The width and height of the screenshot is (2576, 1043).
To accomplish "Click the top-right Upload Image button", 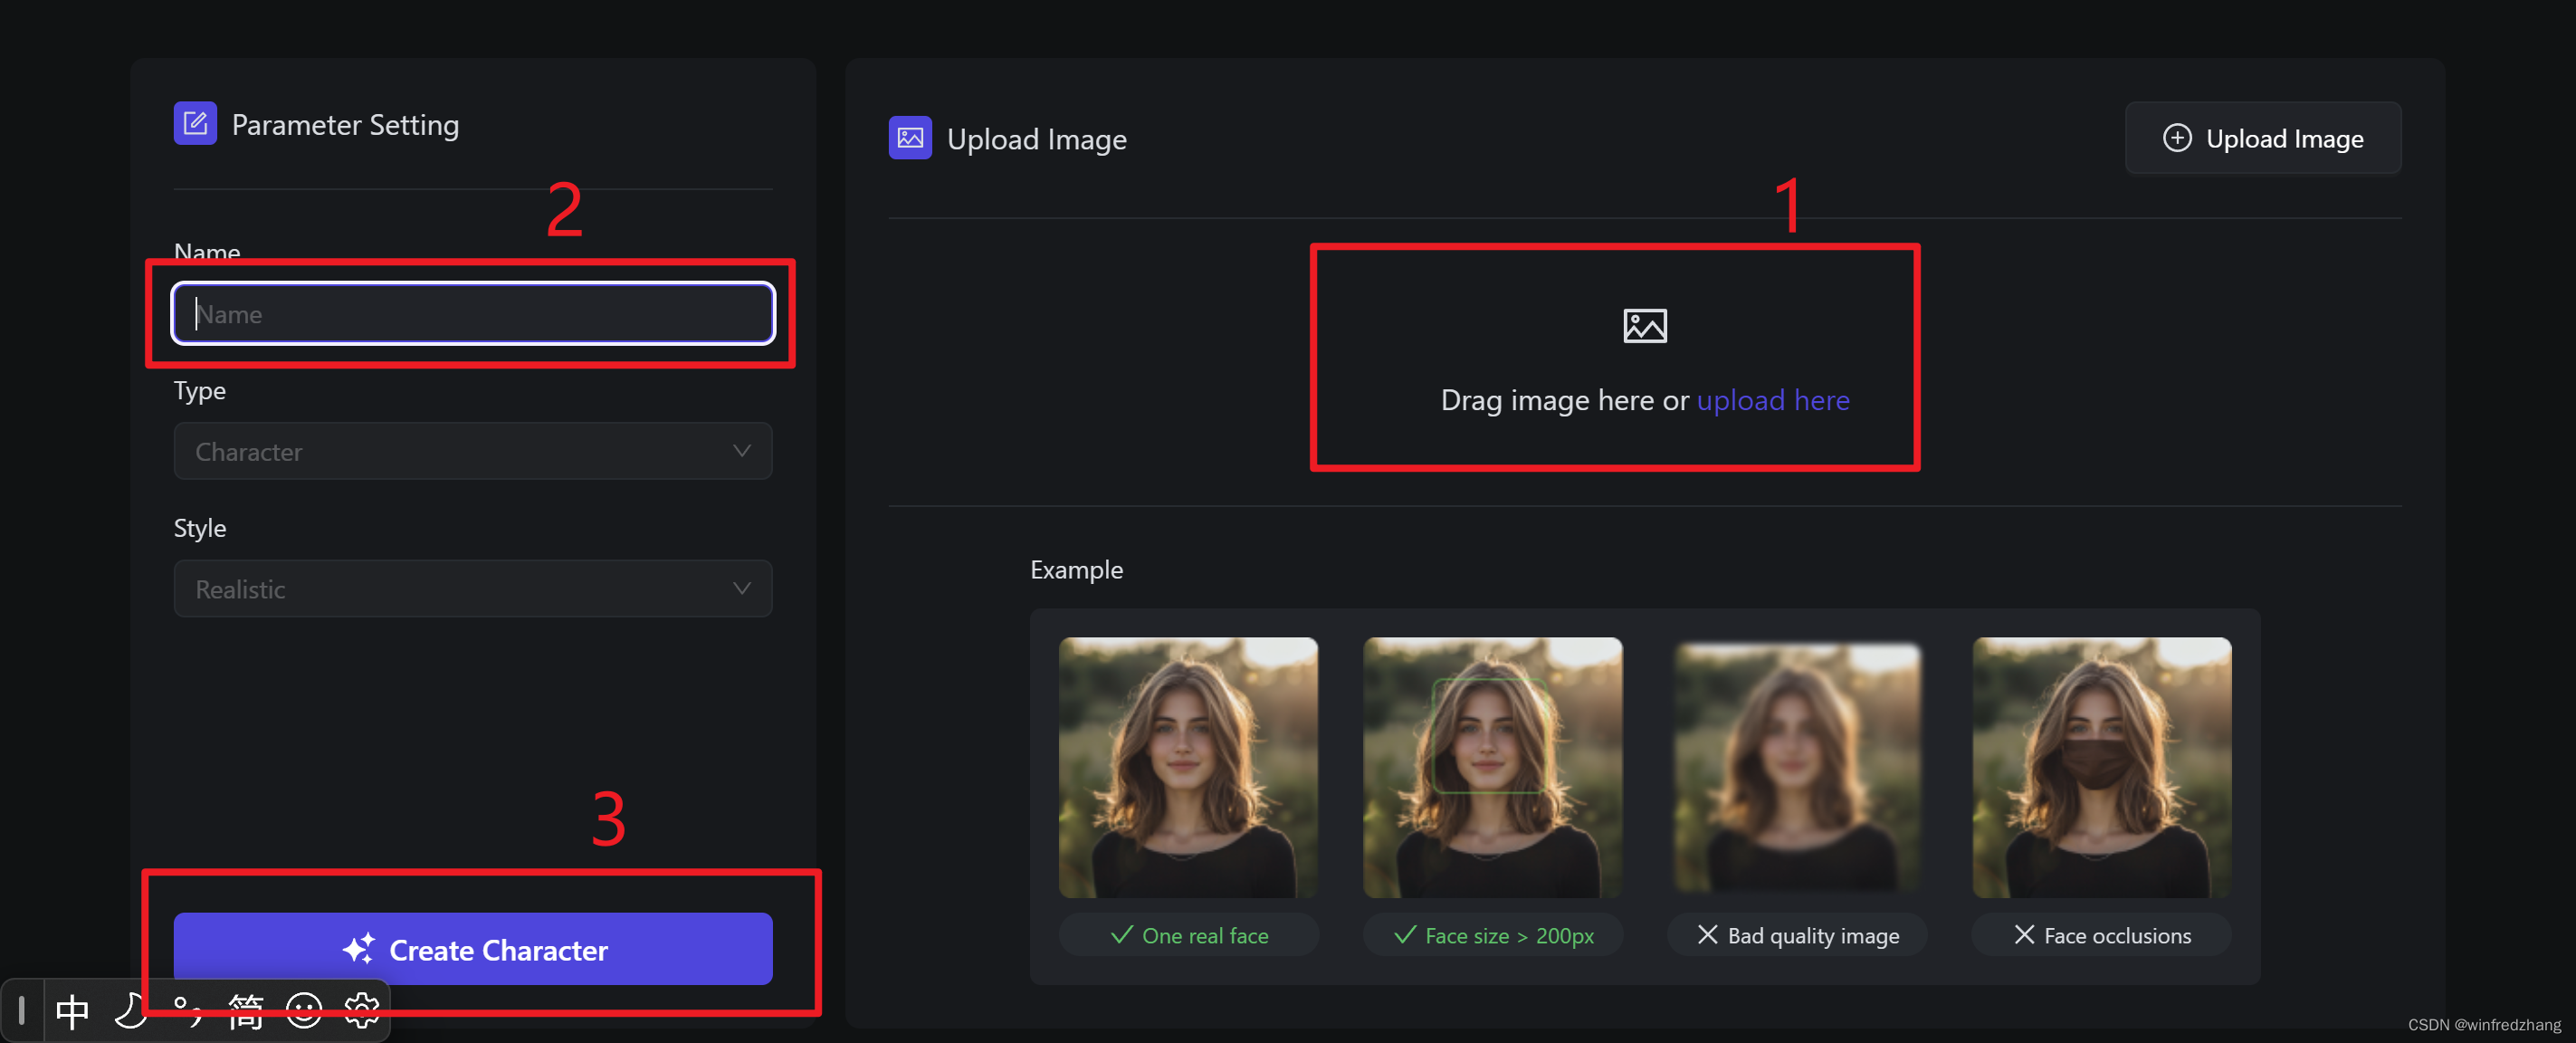I will coord(2262,138).
